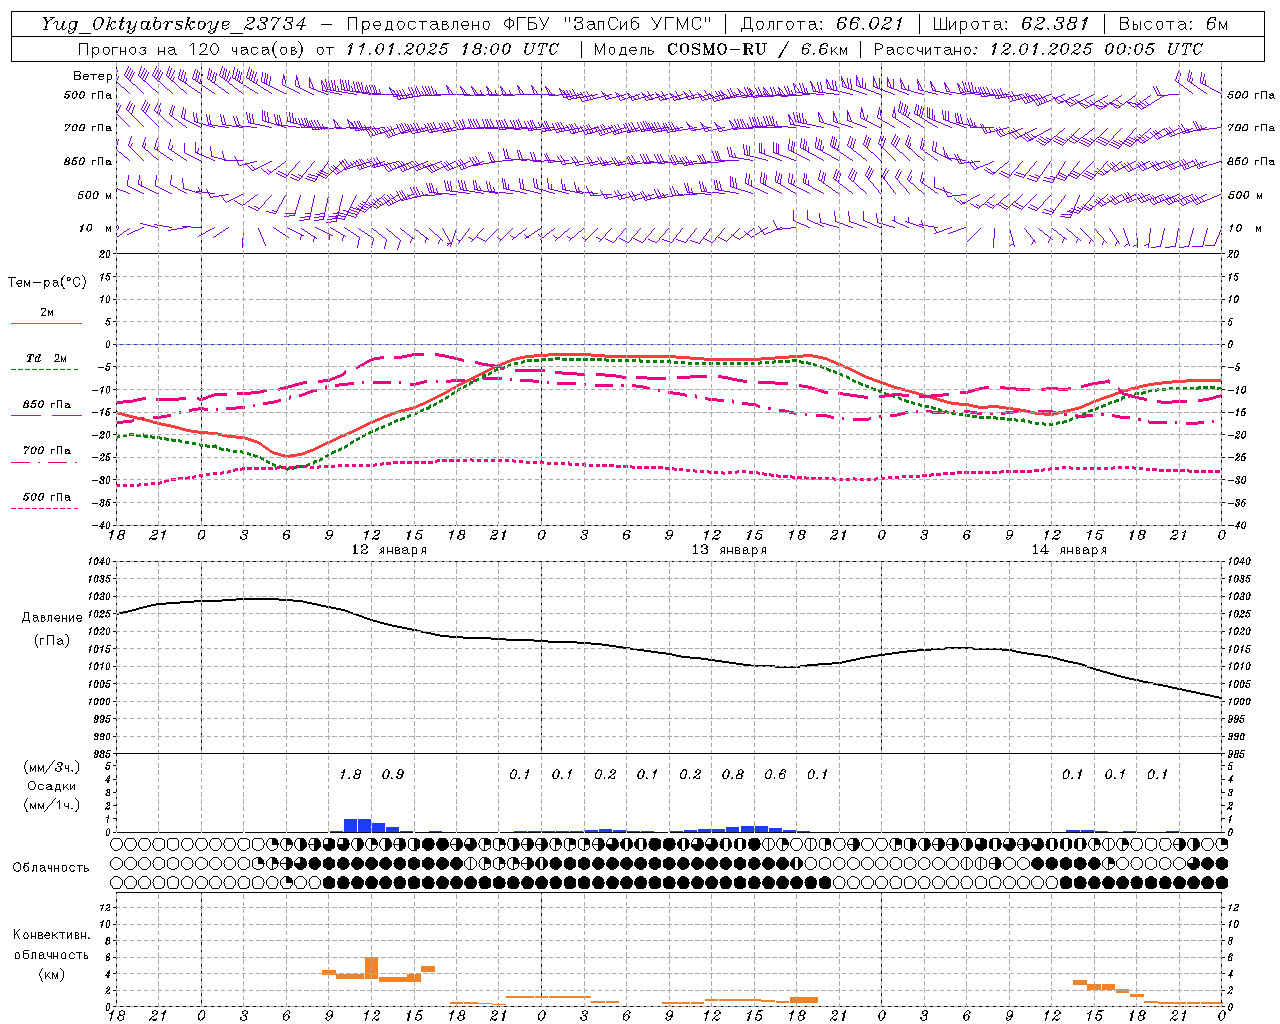
Task: Click the elevation text "Высота: 6м"
Action: pyautogui.click(x=1172, y=24)
